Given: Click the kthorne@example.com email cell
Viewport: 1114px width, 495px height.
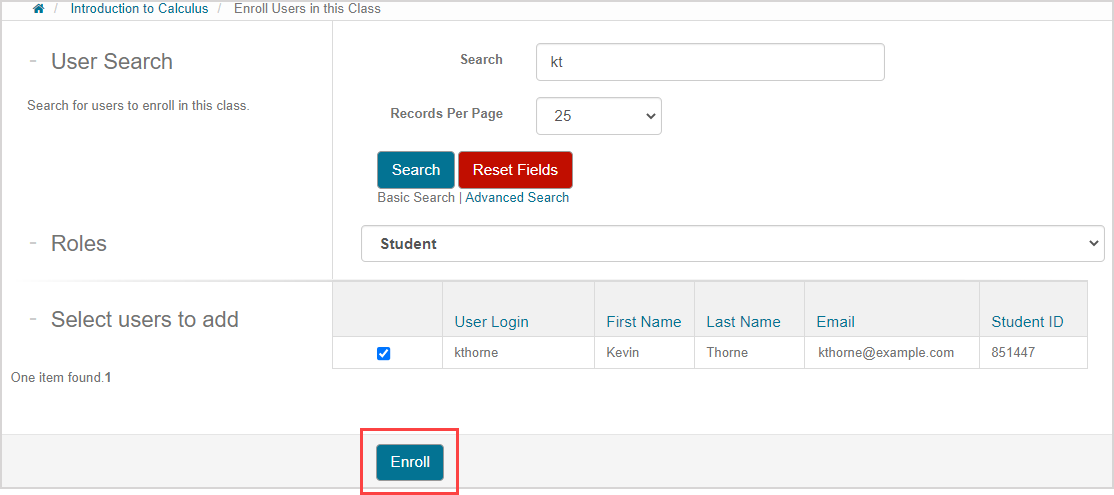Looking at the screenshot, I should pos(886,353).
